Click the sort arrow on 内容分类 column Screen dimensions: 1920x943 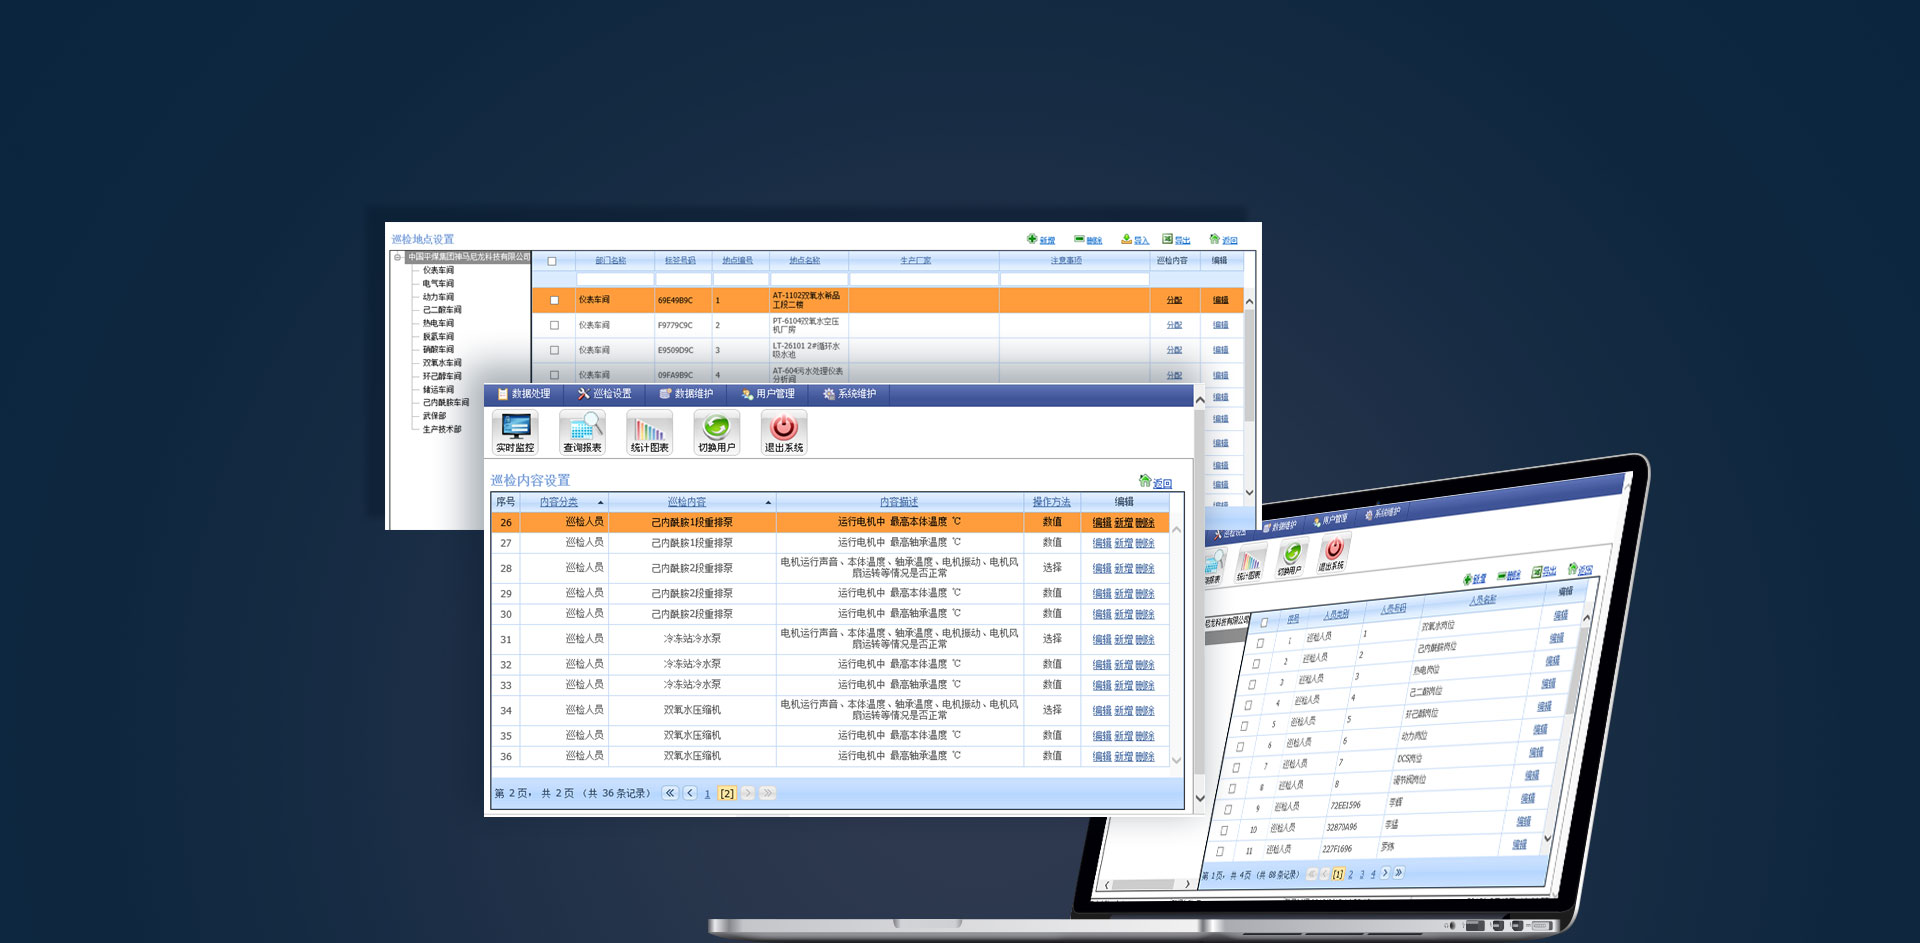coord(600,502)
